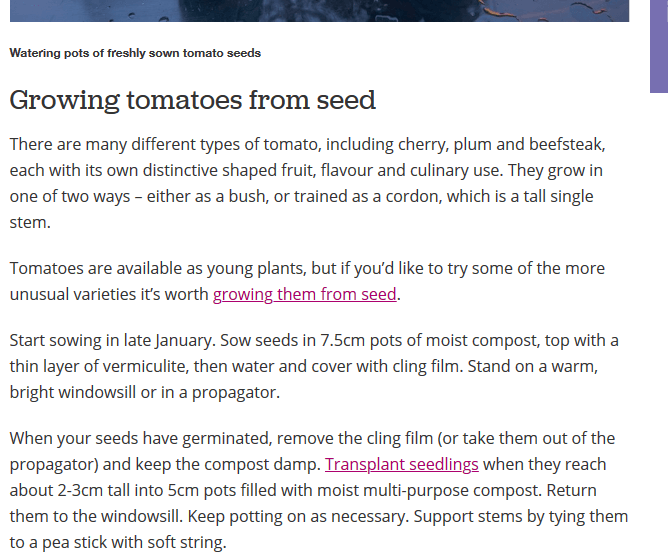Follow the 'Transplant seedlings' link
The width and height of the screenshot is (668, 555).
[402, 464]
